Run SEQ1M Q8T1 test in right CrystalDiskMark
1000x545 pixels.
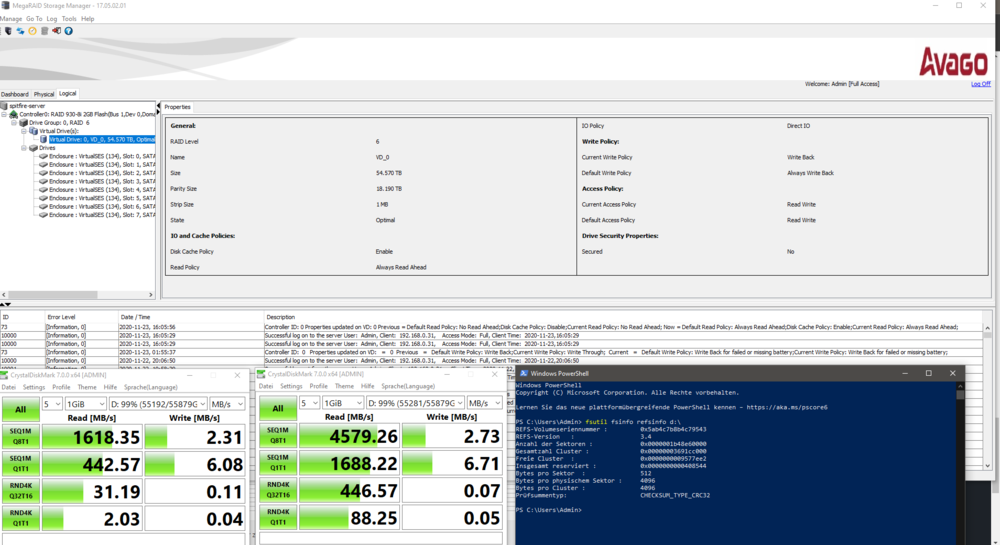278,437
